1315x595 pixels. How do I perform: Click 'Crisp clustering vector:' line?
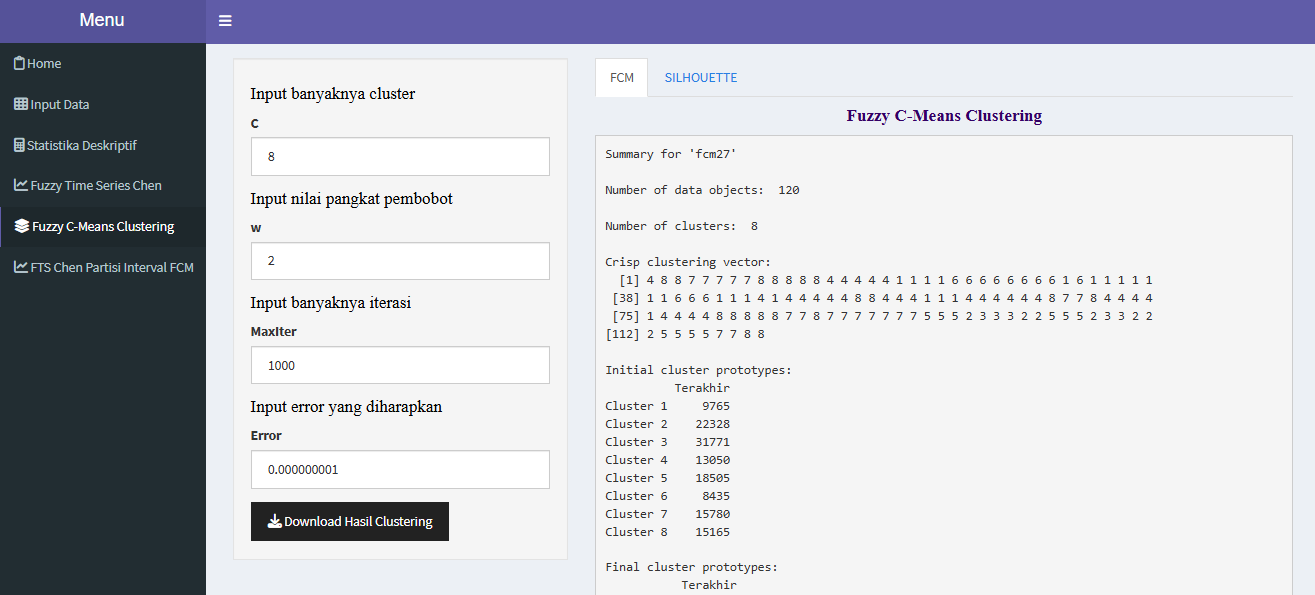[x=688, y=262]
